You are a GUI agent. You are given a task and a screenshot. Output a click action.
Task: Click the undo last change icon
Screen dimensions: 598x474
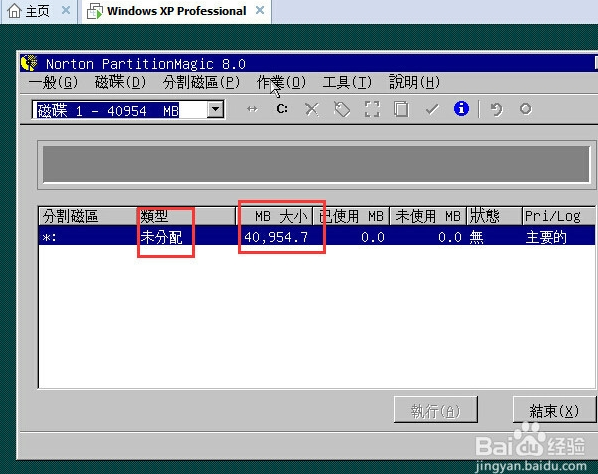[x=496, y=109]
